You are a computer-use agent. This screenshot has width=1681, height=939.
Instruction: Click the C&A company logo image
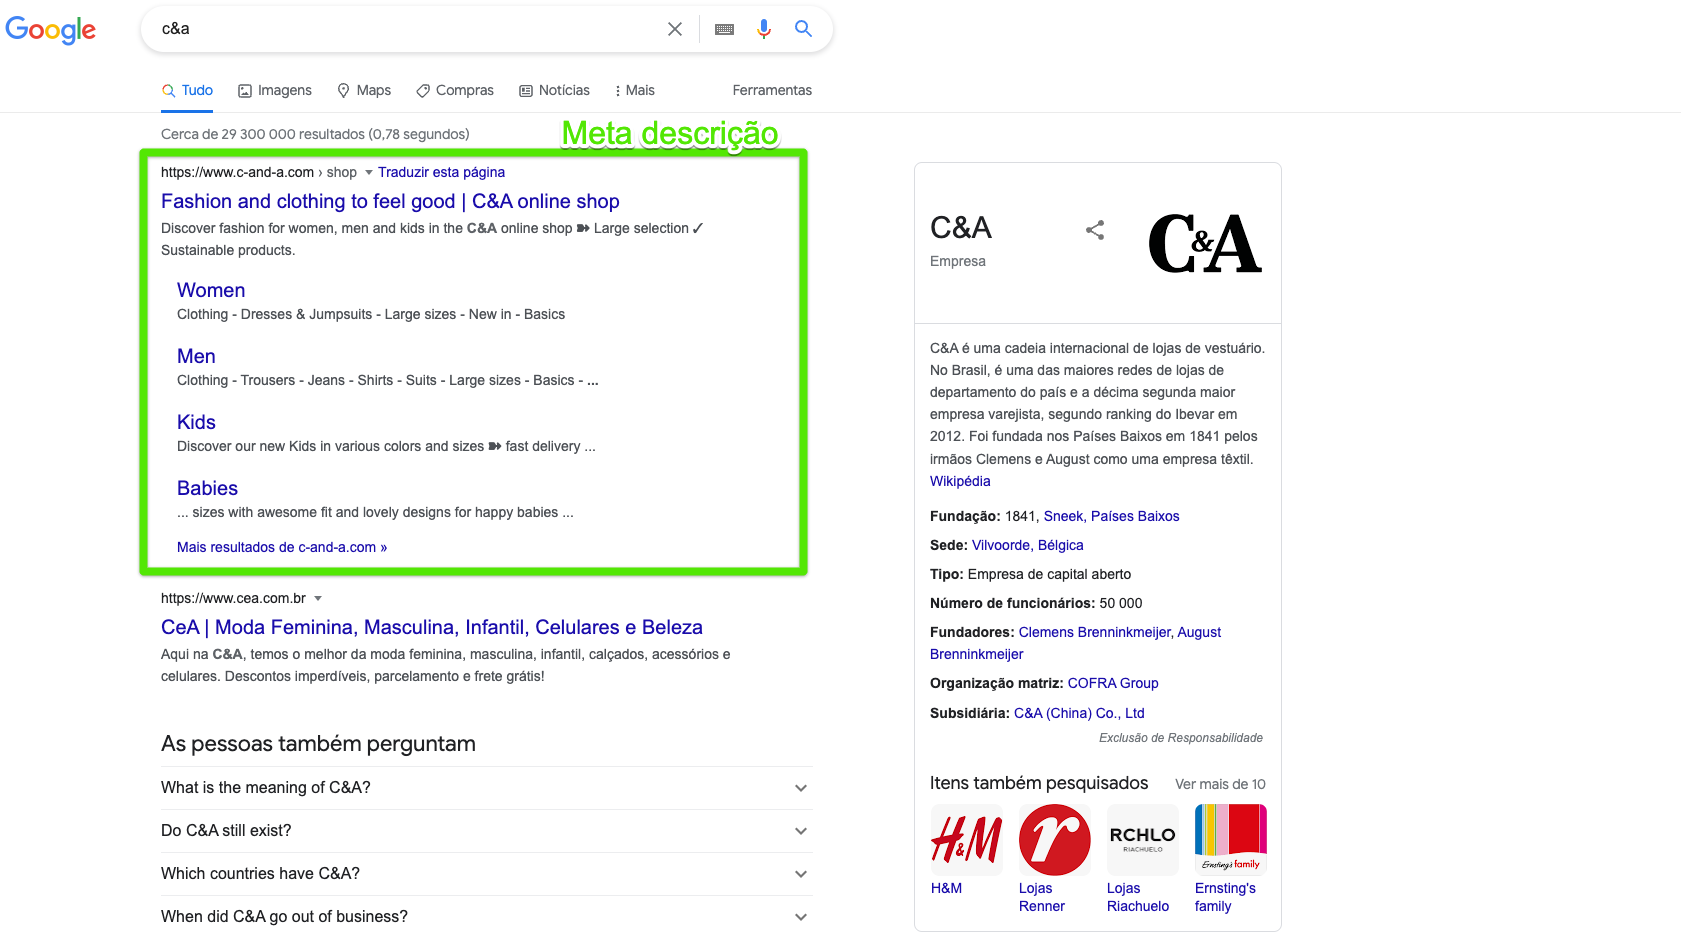click(x=1204, y=243)
